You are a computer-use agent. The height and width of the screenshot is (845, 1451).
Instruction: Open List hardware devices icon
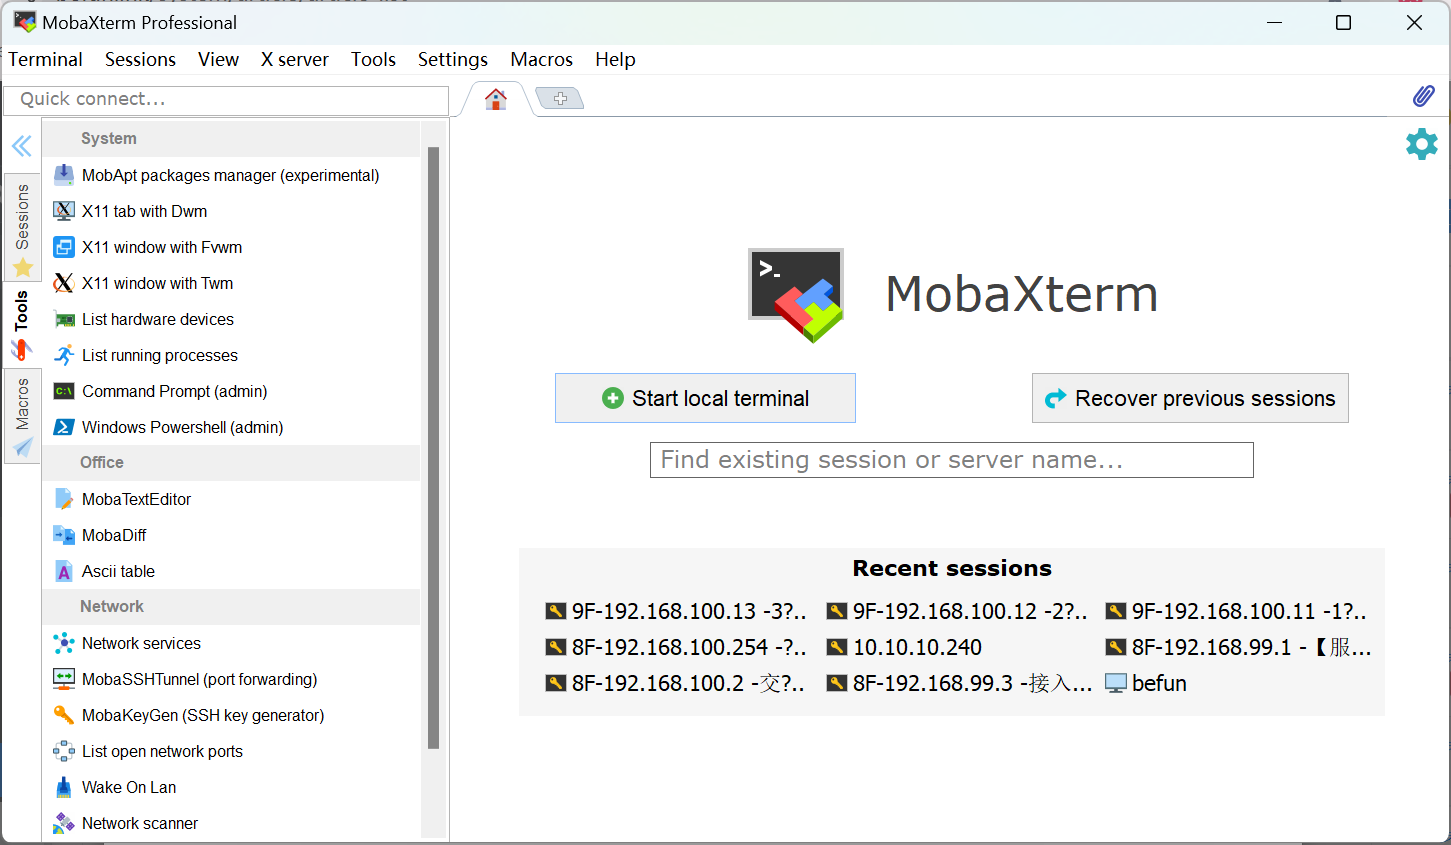click(x=64, y=319)
